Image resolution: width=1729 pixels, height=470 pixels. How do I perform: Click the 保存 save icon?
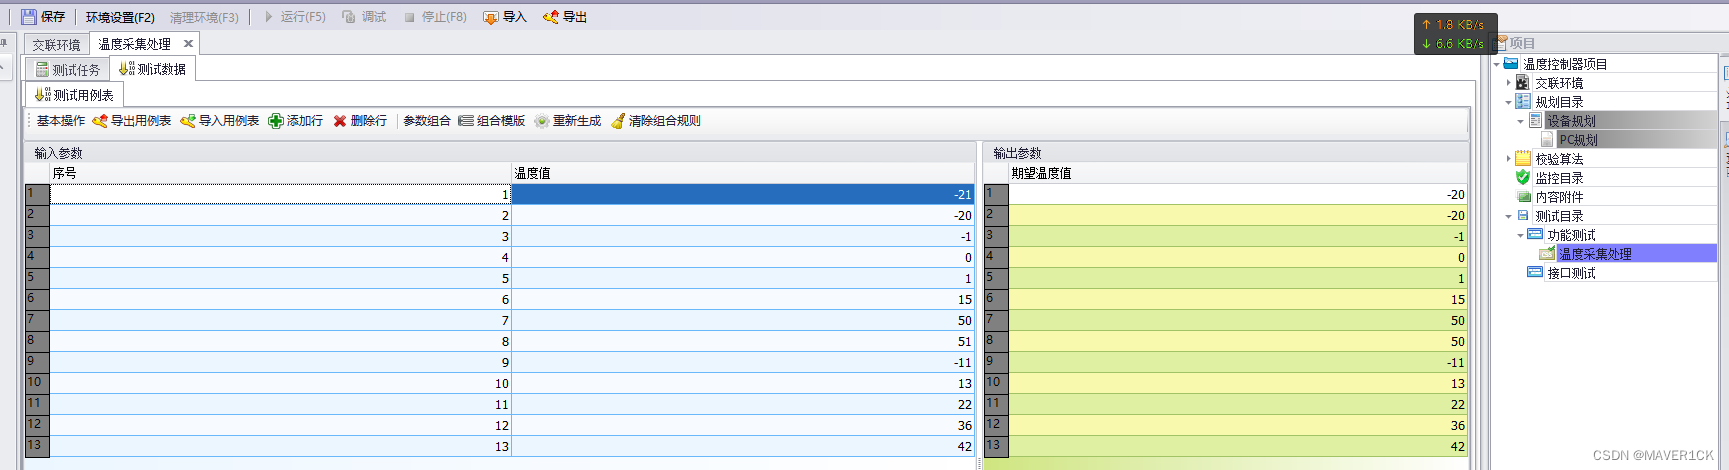click(x=28, y=17)
